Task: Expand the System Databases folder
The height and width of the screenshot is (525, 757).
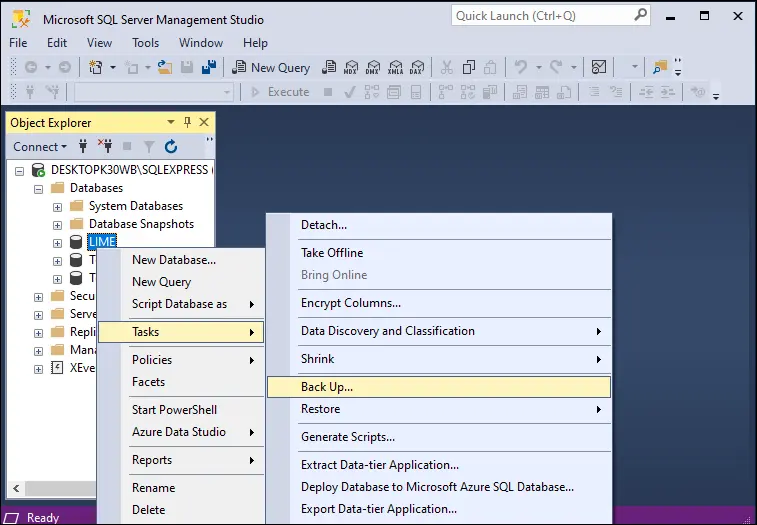Action: tap(57, 207)
